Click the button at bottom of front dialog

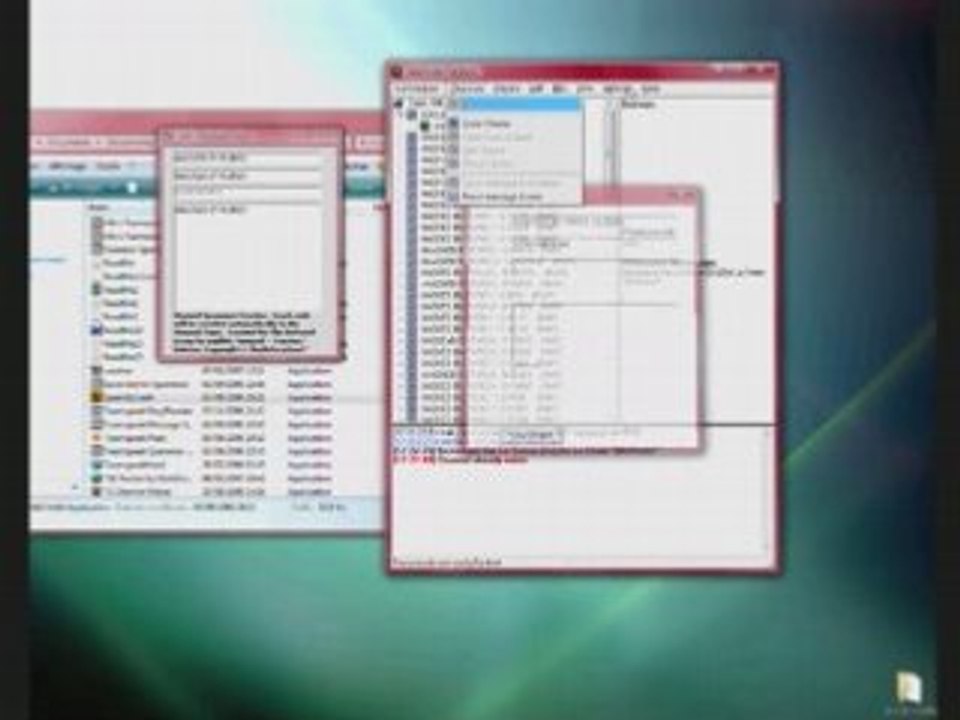(531, 435)
